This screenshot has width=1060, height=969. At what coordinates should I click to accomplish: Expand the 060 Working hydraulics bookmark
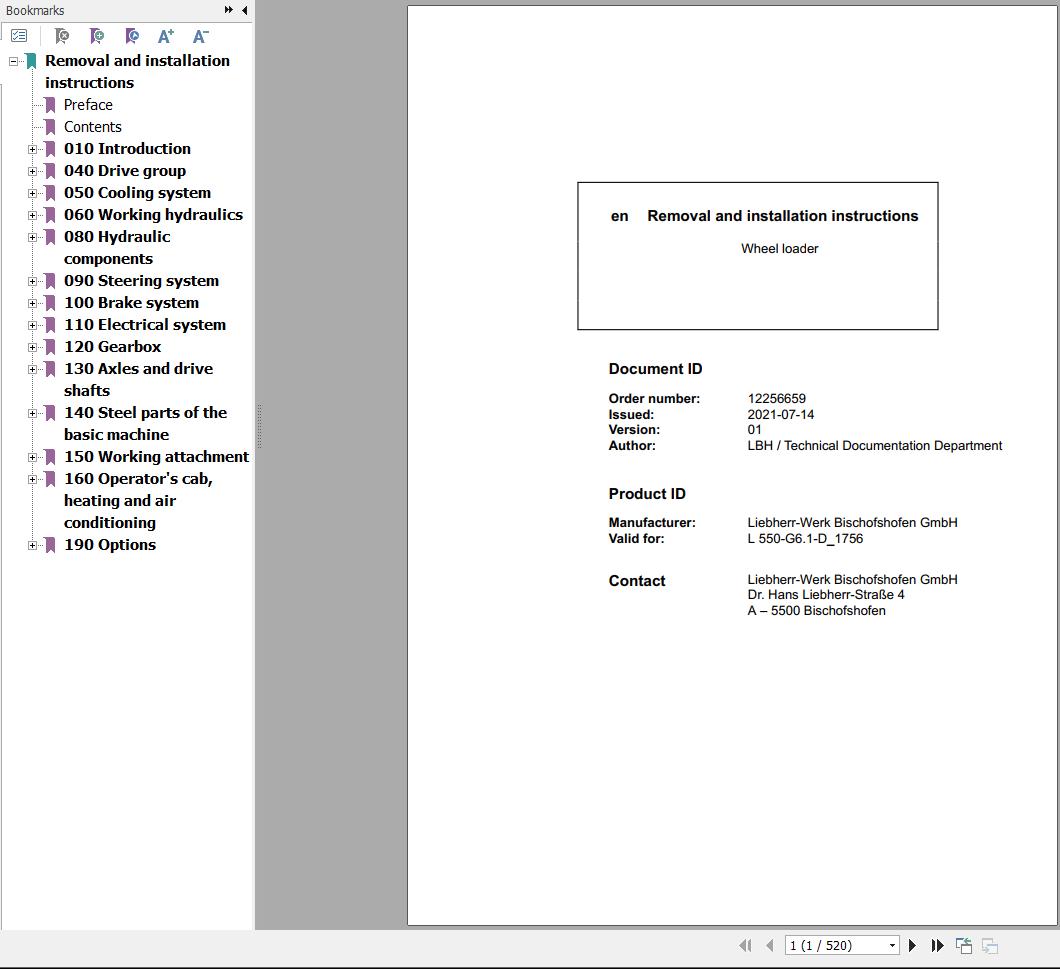pos(32,215)
